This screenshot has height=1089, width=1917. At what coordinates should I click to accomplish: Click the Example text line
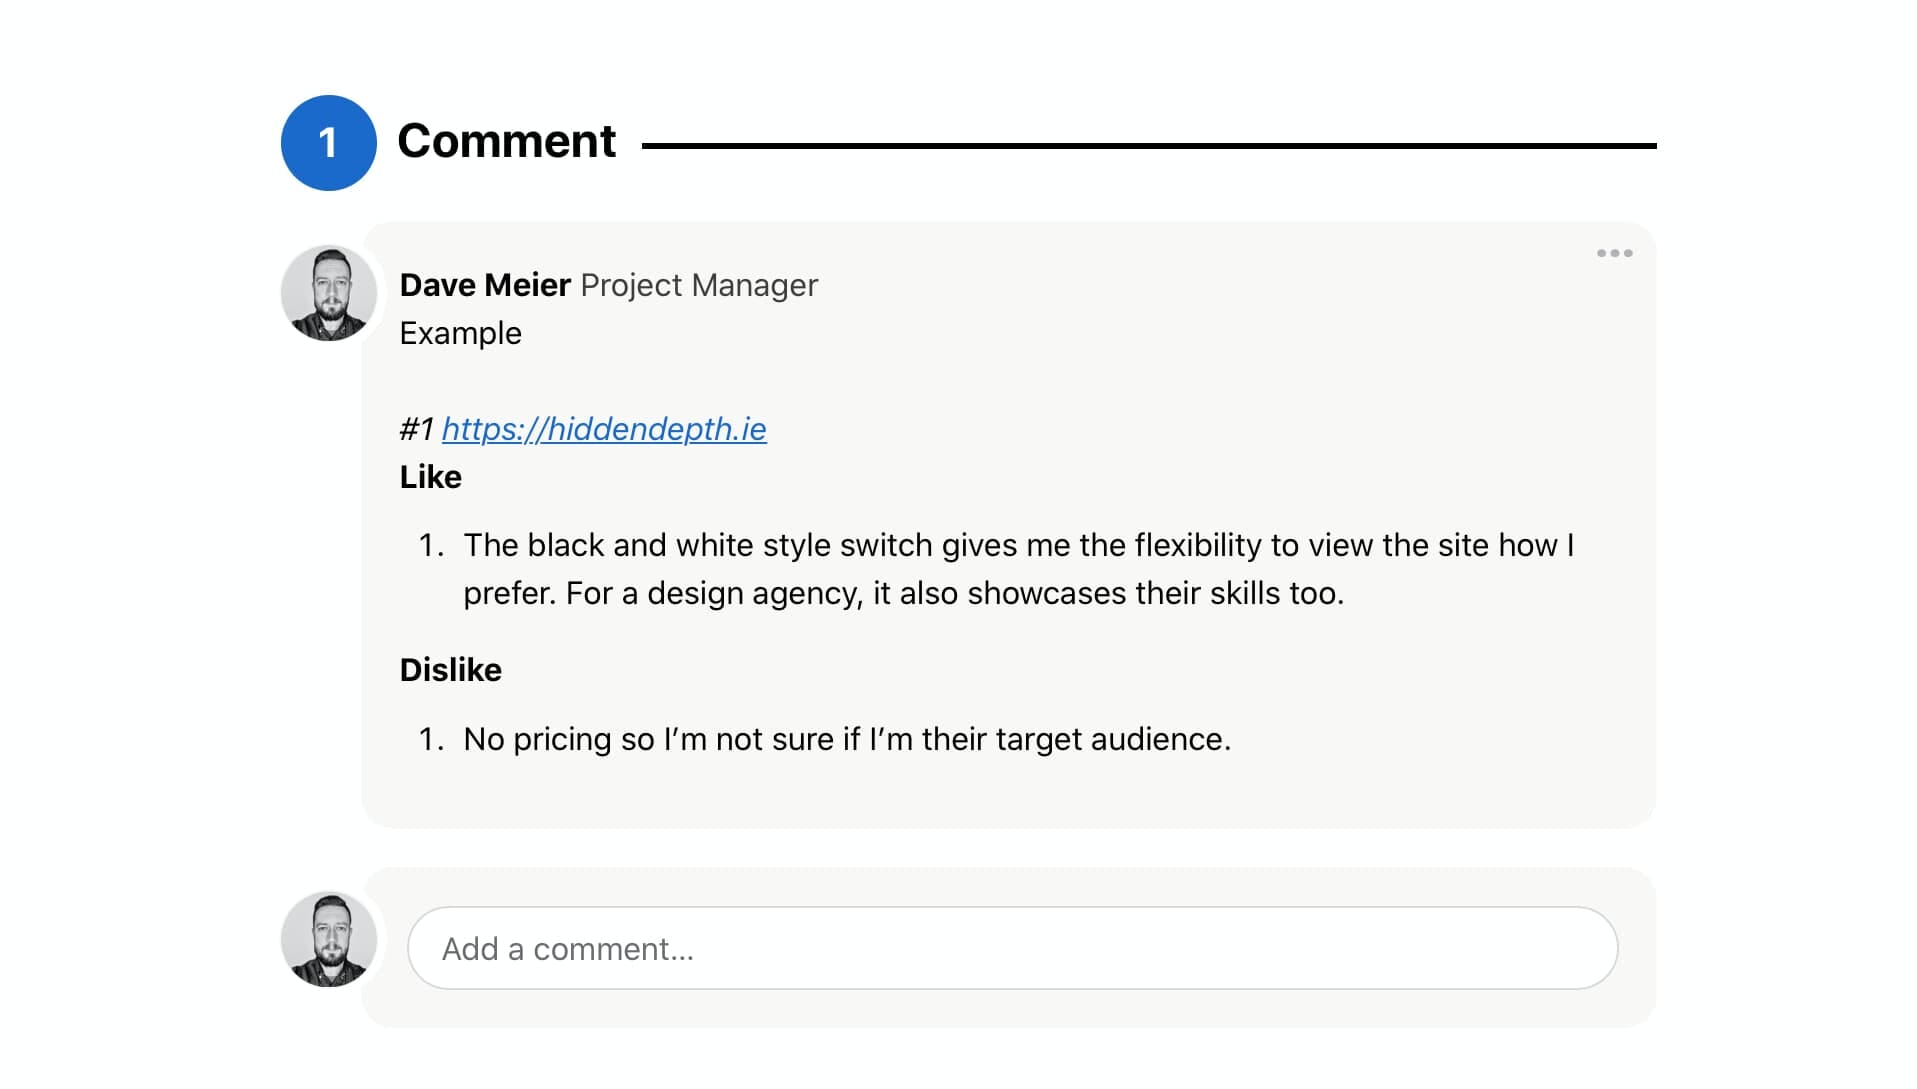click(461, 333)
